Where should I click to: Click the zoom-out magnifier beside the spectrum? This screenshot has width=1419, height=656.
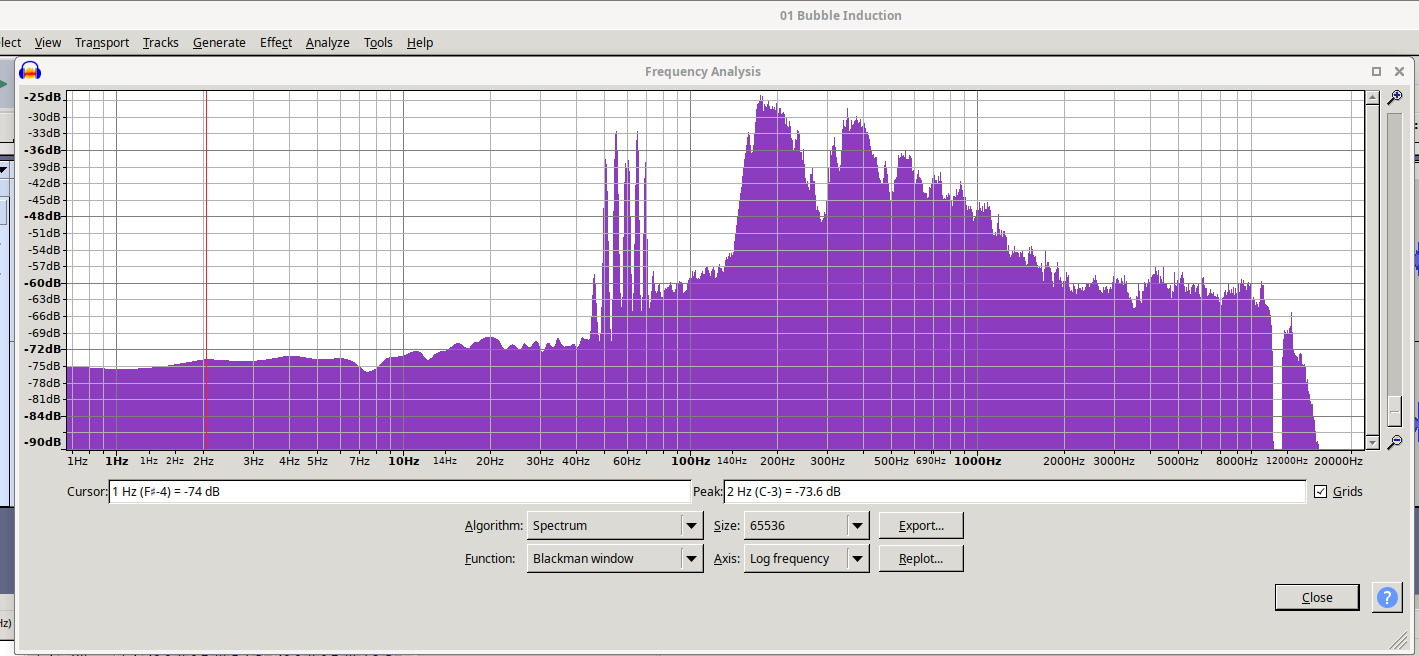[1395, 441]
